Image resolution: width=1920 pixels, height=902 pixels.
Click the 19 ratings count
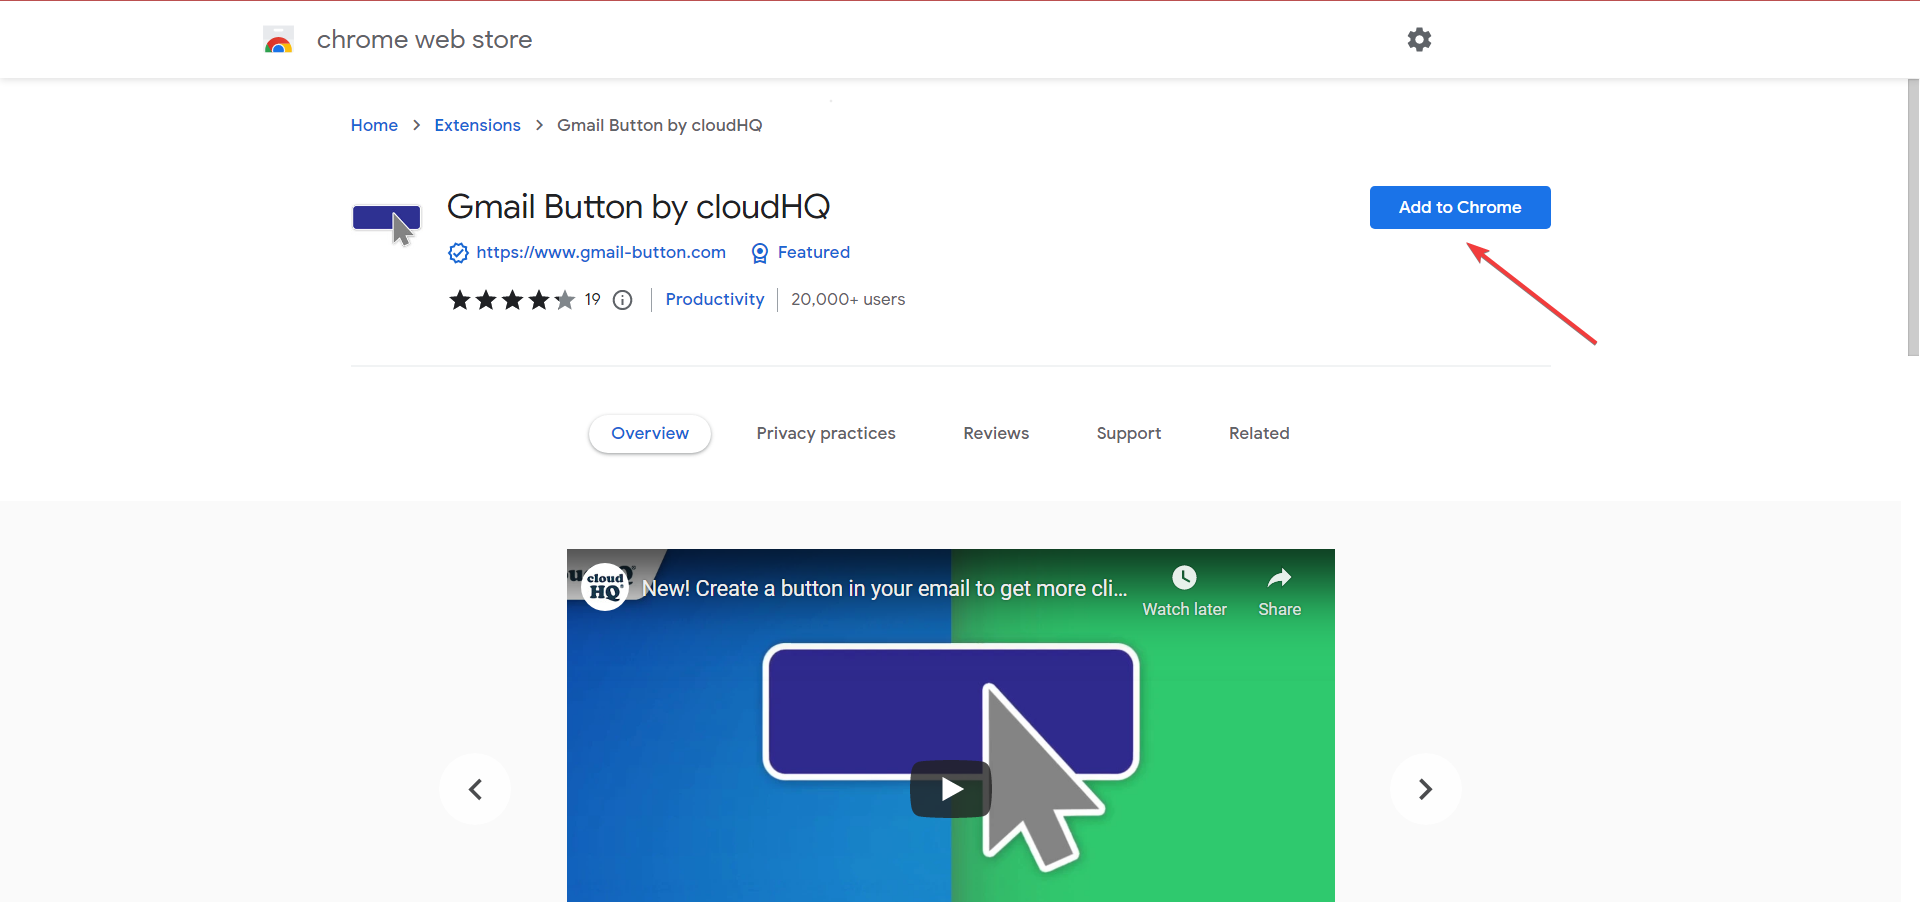[x=593, y=299]
